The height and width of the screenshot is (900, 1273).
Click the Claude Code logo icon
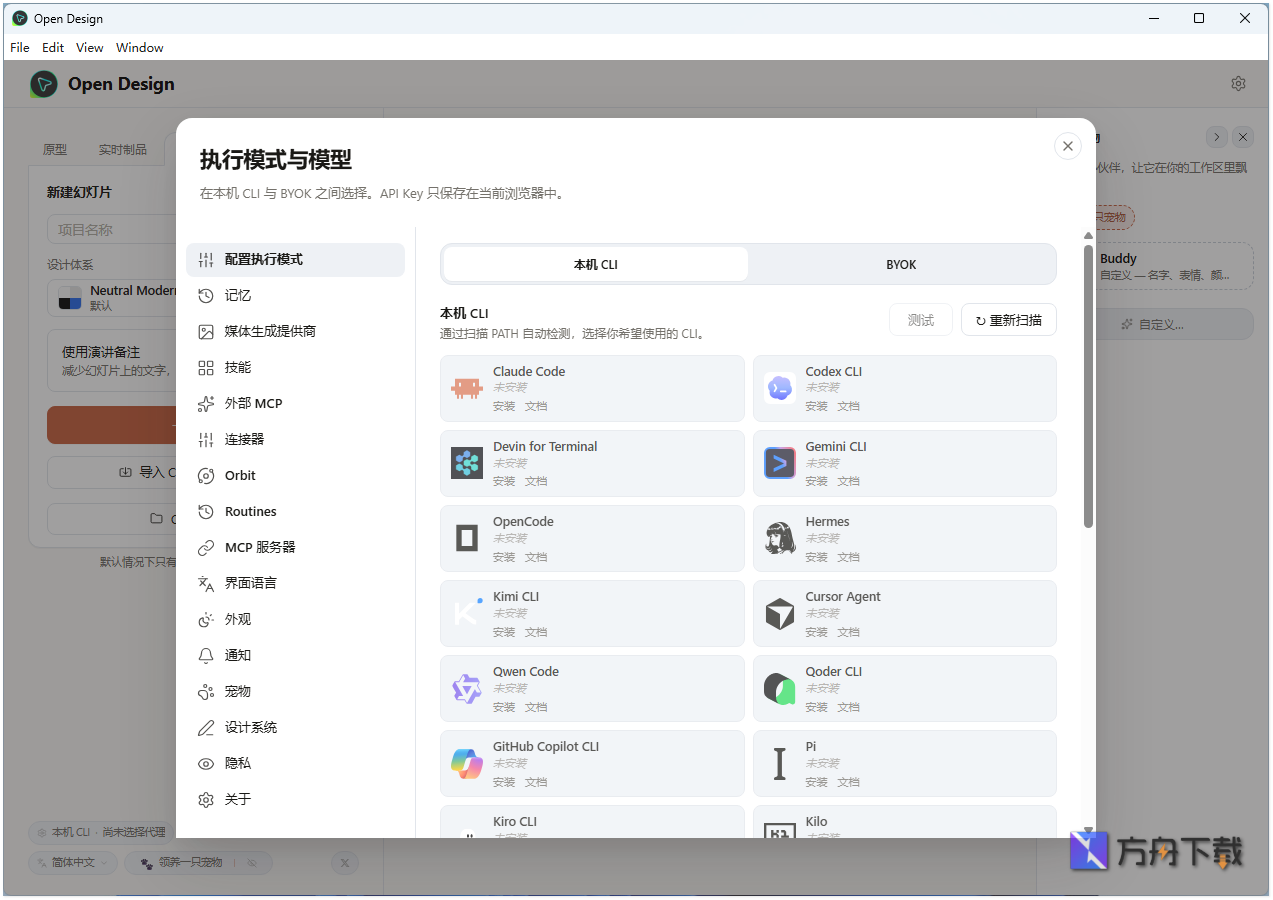467,388
